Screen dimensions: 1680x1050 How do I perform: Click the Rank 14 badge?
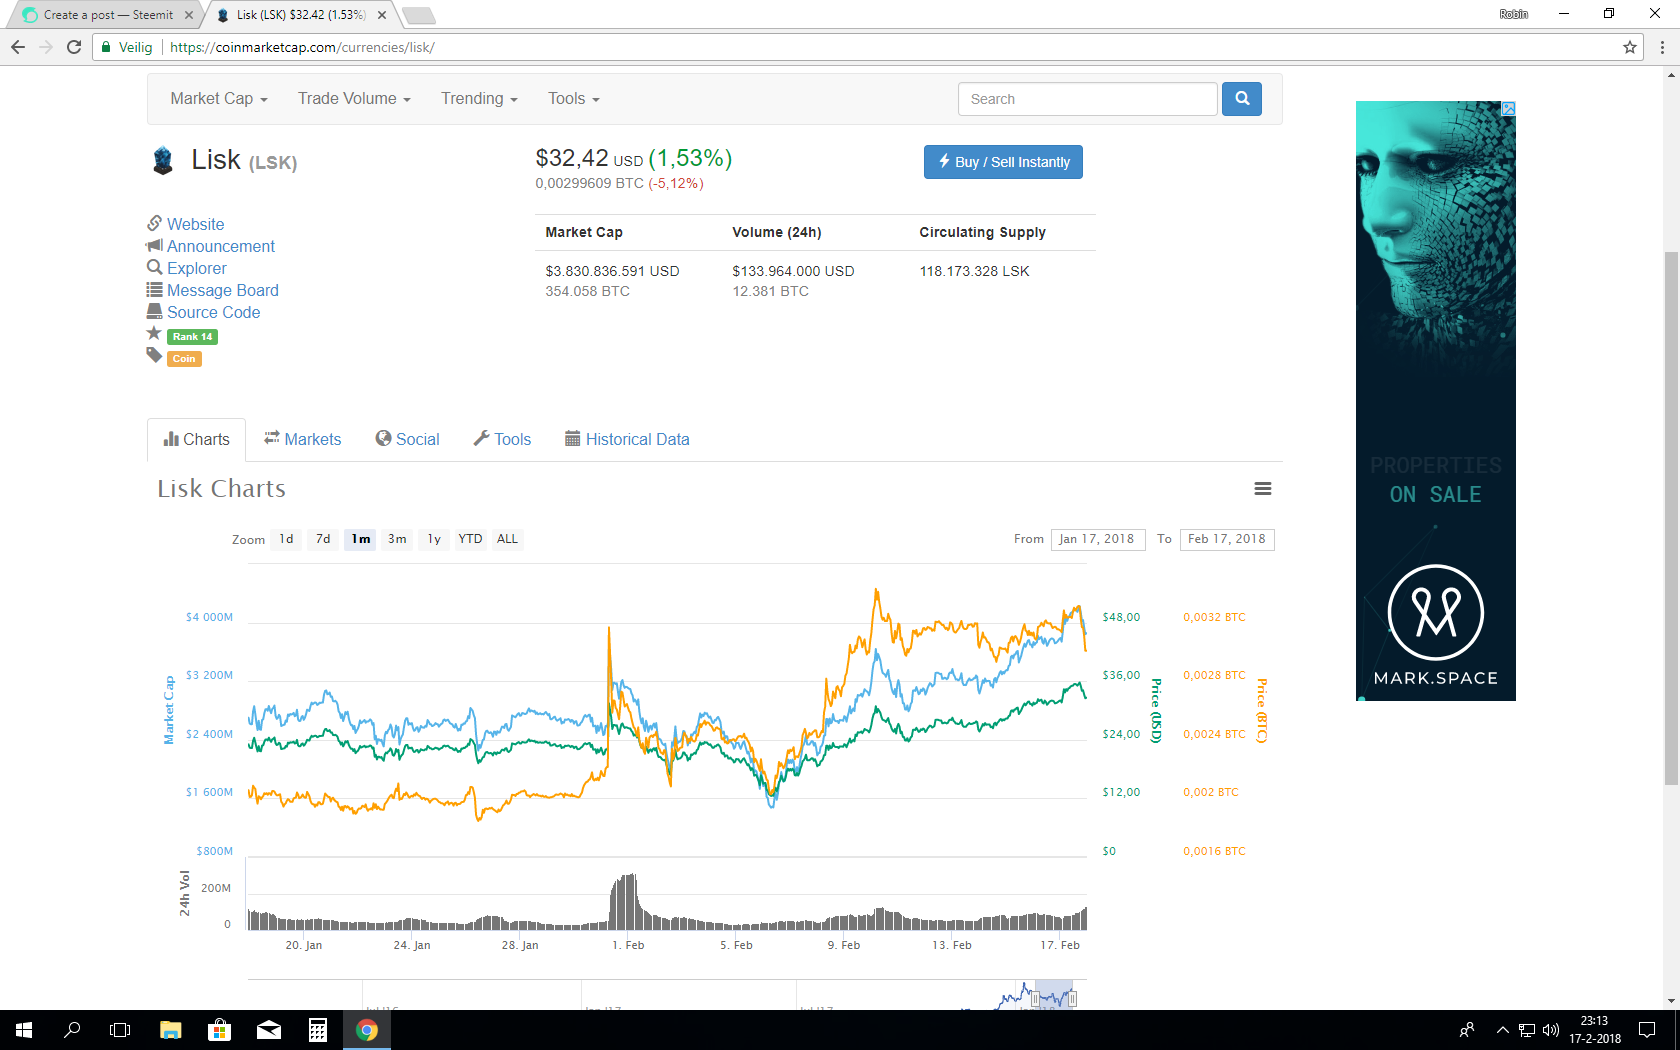(192, 337)
